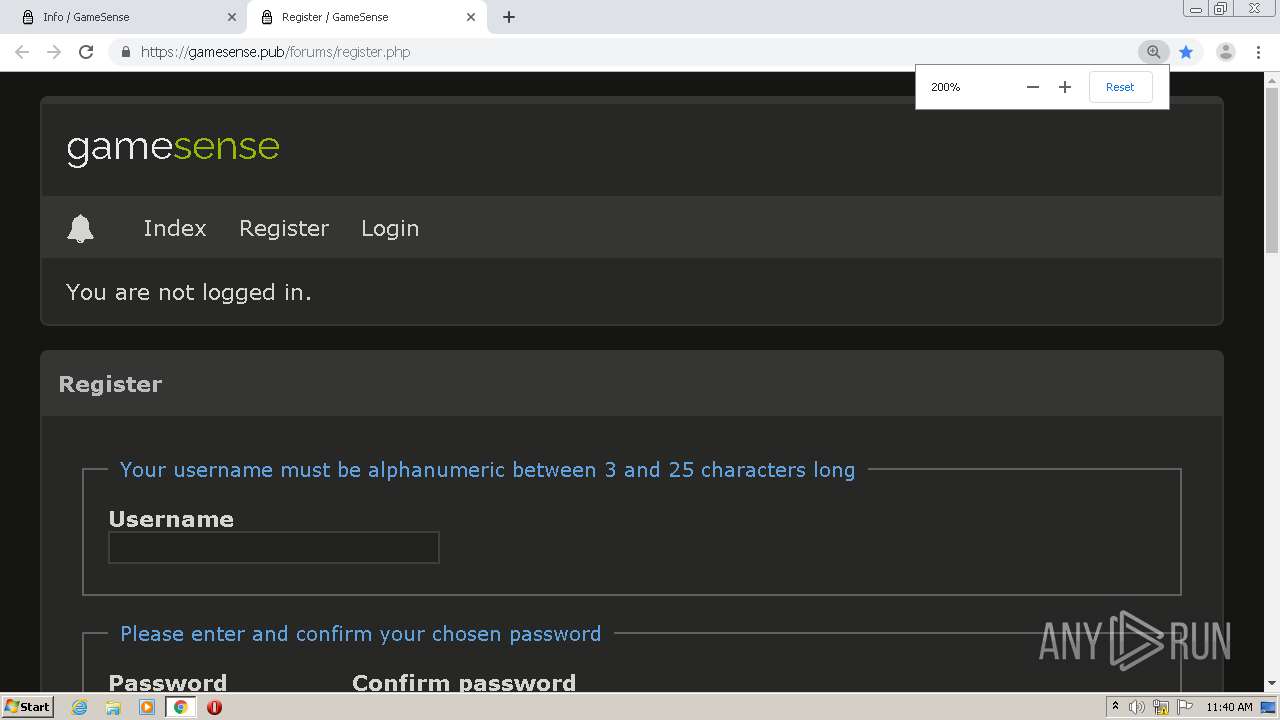1280x720 pixels.
Task: Click the Confirm password label
Action: coord(464,682)
